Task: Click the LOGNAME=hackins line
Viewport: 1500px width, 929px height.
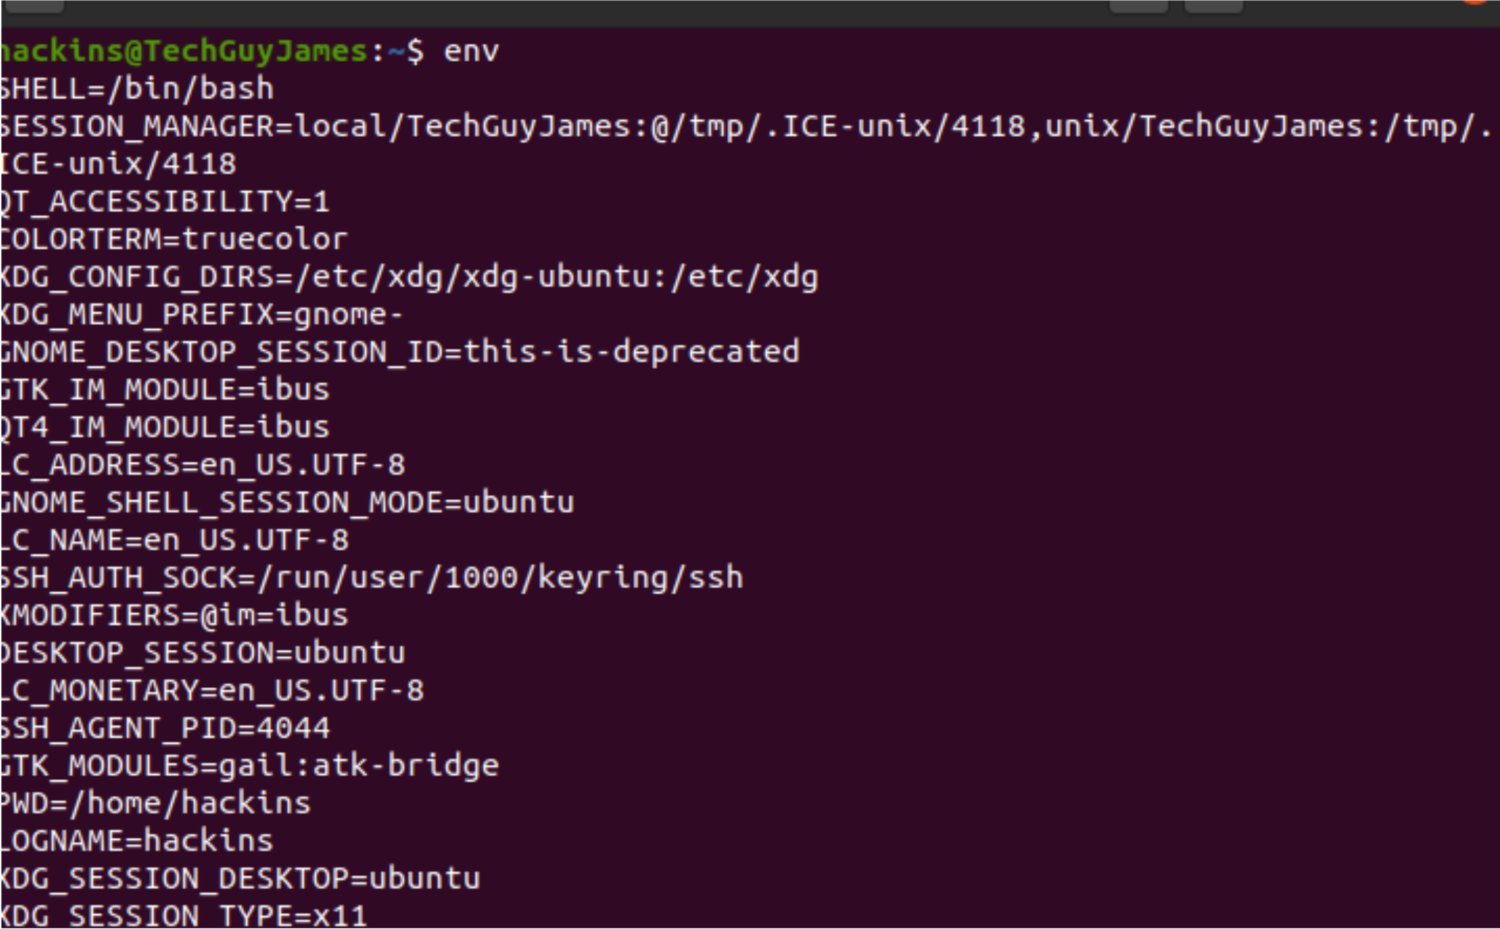Action: 137,841
